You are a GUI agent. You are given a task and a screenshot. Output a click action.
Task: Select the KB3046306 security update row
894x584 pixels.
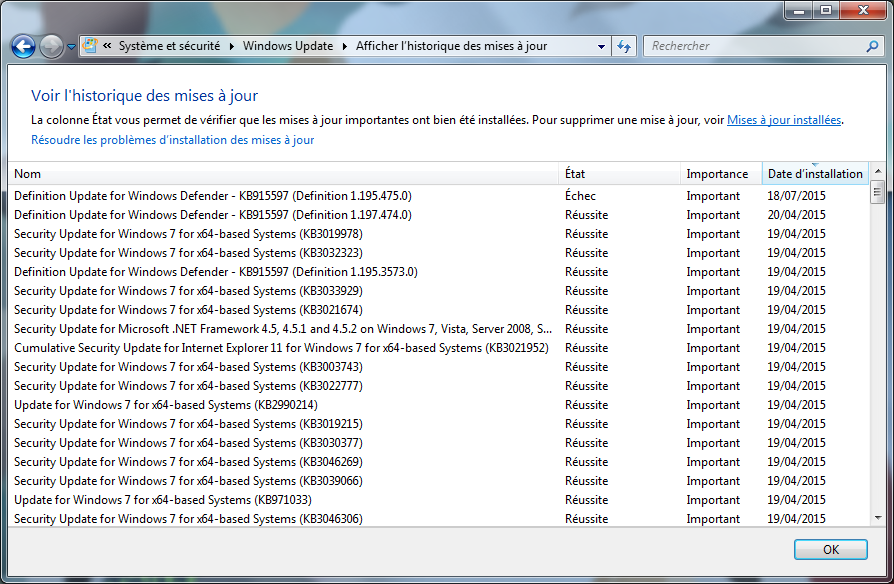point(439,519)
